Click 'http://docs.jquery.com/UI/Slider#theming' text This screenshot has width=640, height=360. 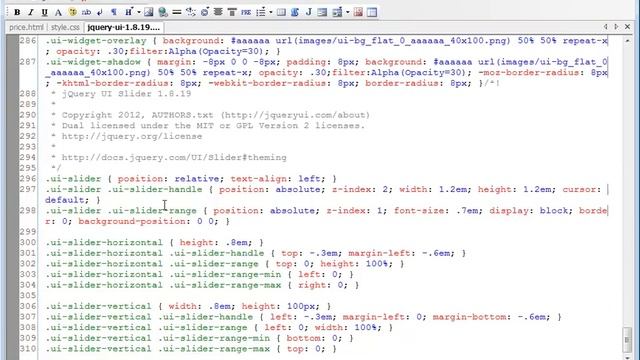coord(174,158)
